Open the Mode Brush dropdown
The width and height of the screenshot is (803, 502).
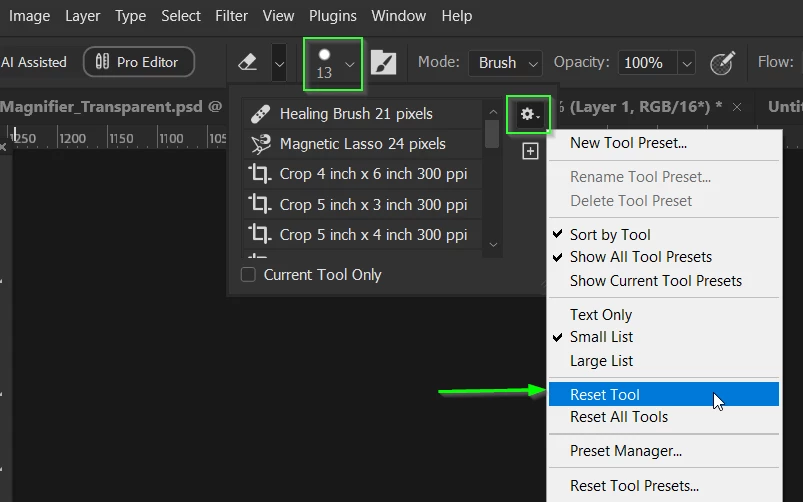tap(505, 63)
